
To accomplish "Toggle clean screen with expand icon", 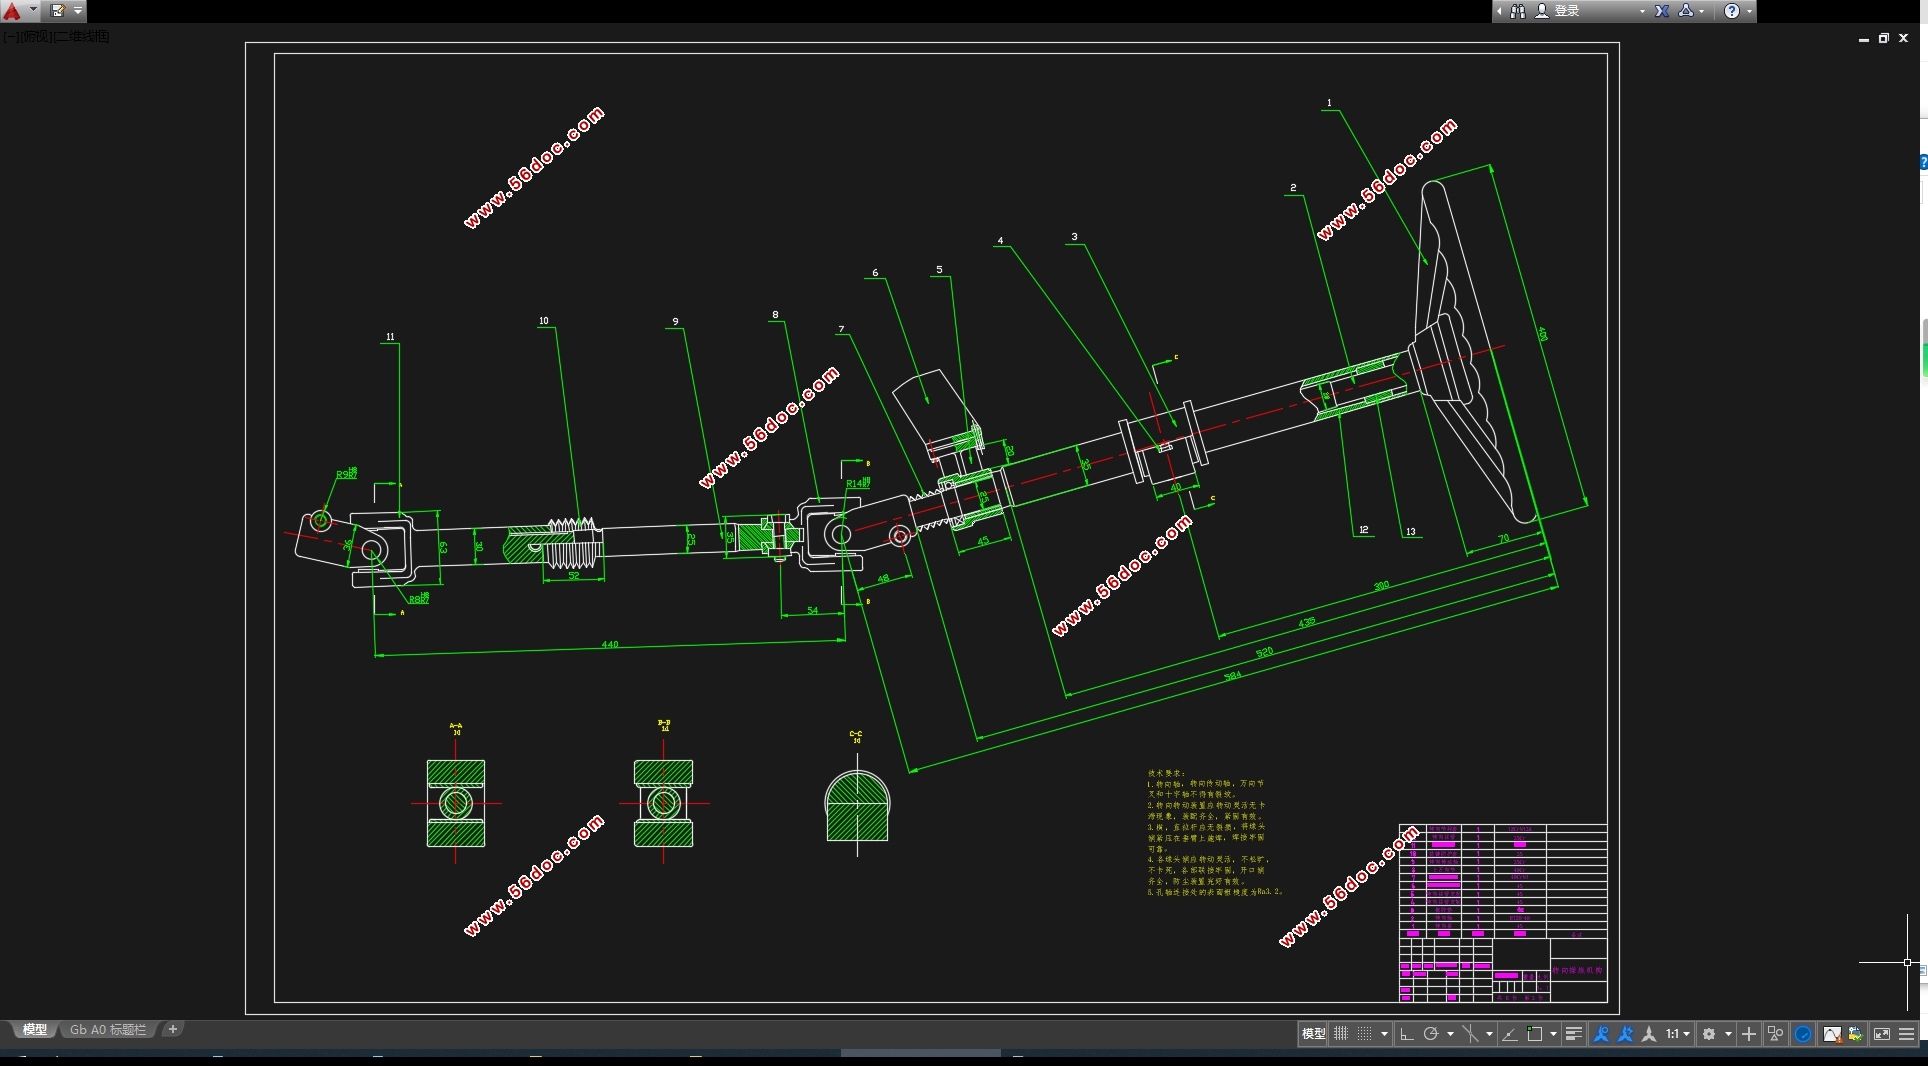I will (x=1881, y=1034).
